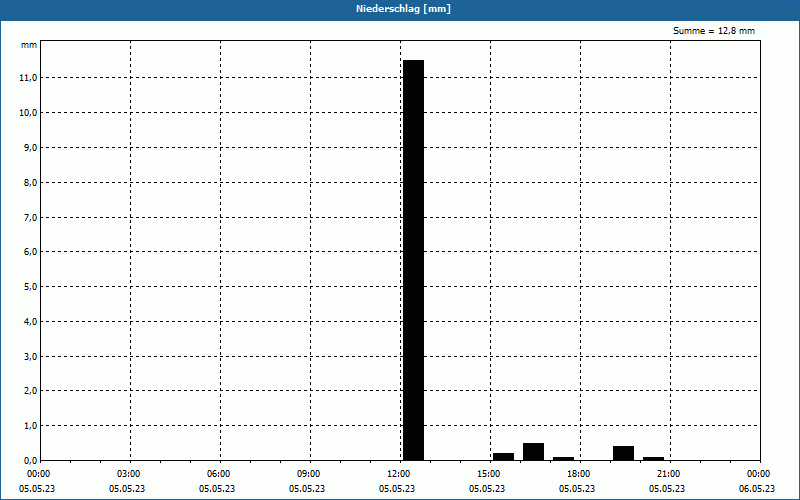Screen dimensions: 800x500
Task: Click the 1,0 y-axis value
Action: point(30,426)
